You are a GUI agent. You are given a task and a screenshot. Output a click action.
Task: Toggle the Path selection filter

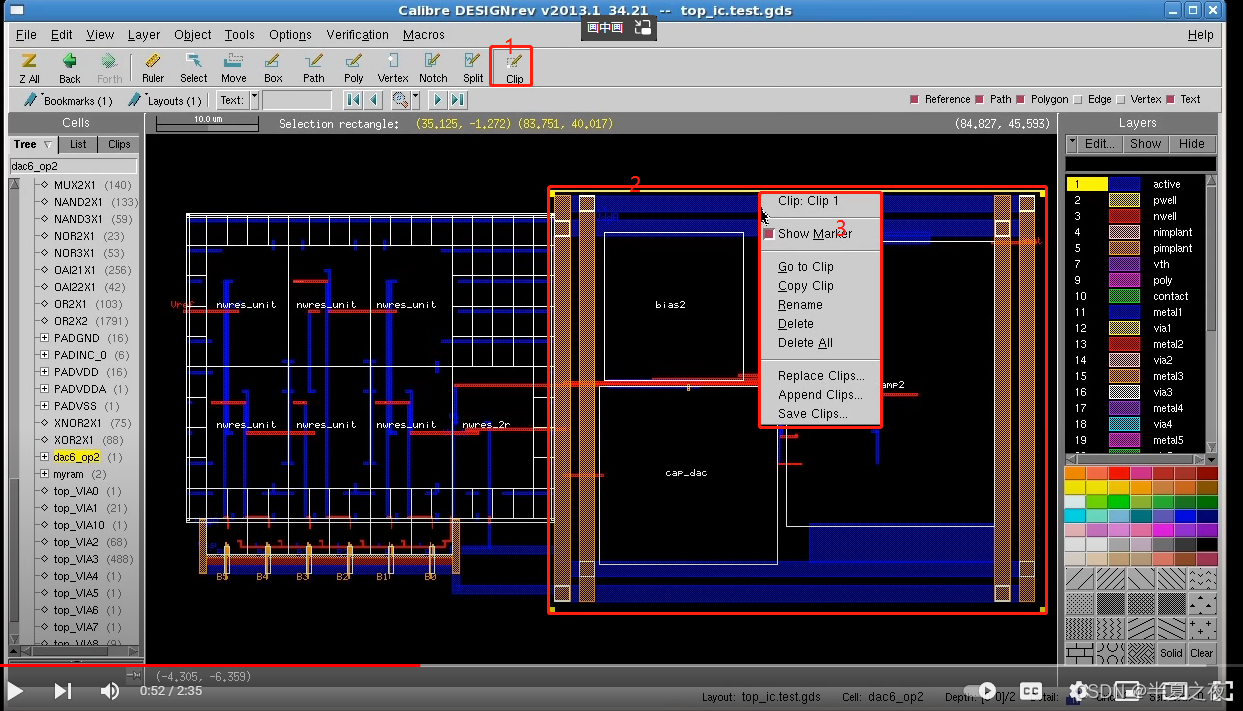point(981,99)
